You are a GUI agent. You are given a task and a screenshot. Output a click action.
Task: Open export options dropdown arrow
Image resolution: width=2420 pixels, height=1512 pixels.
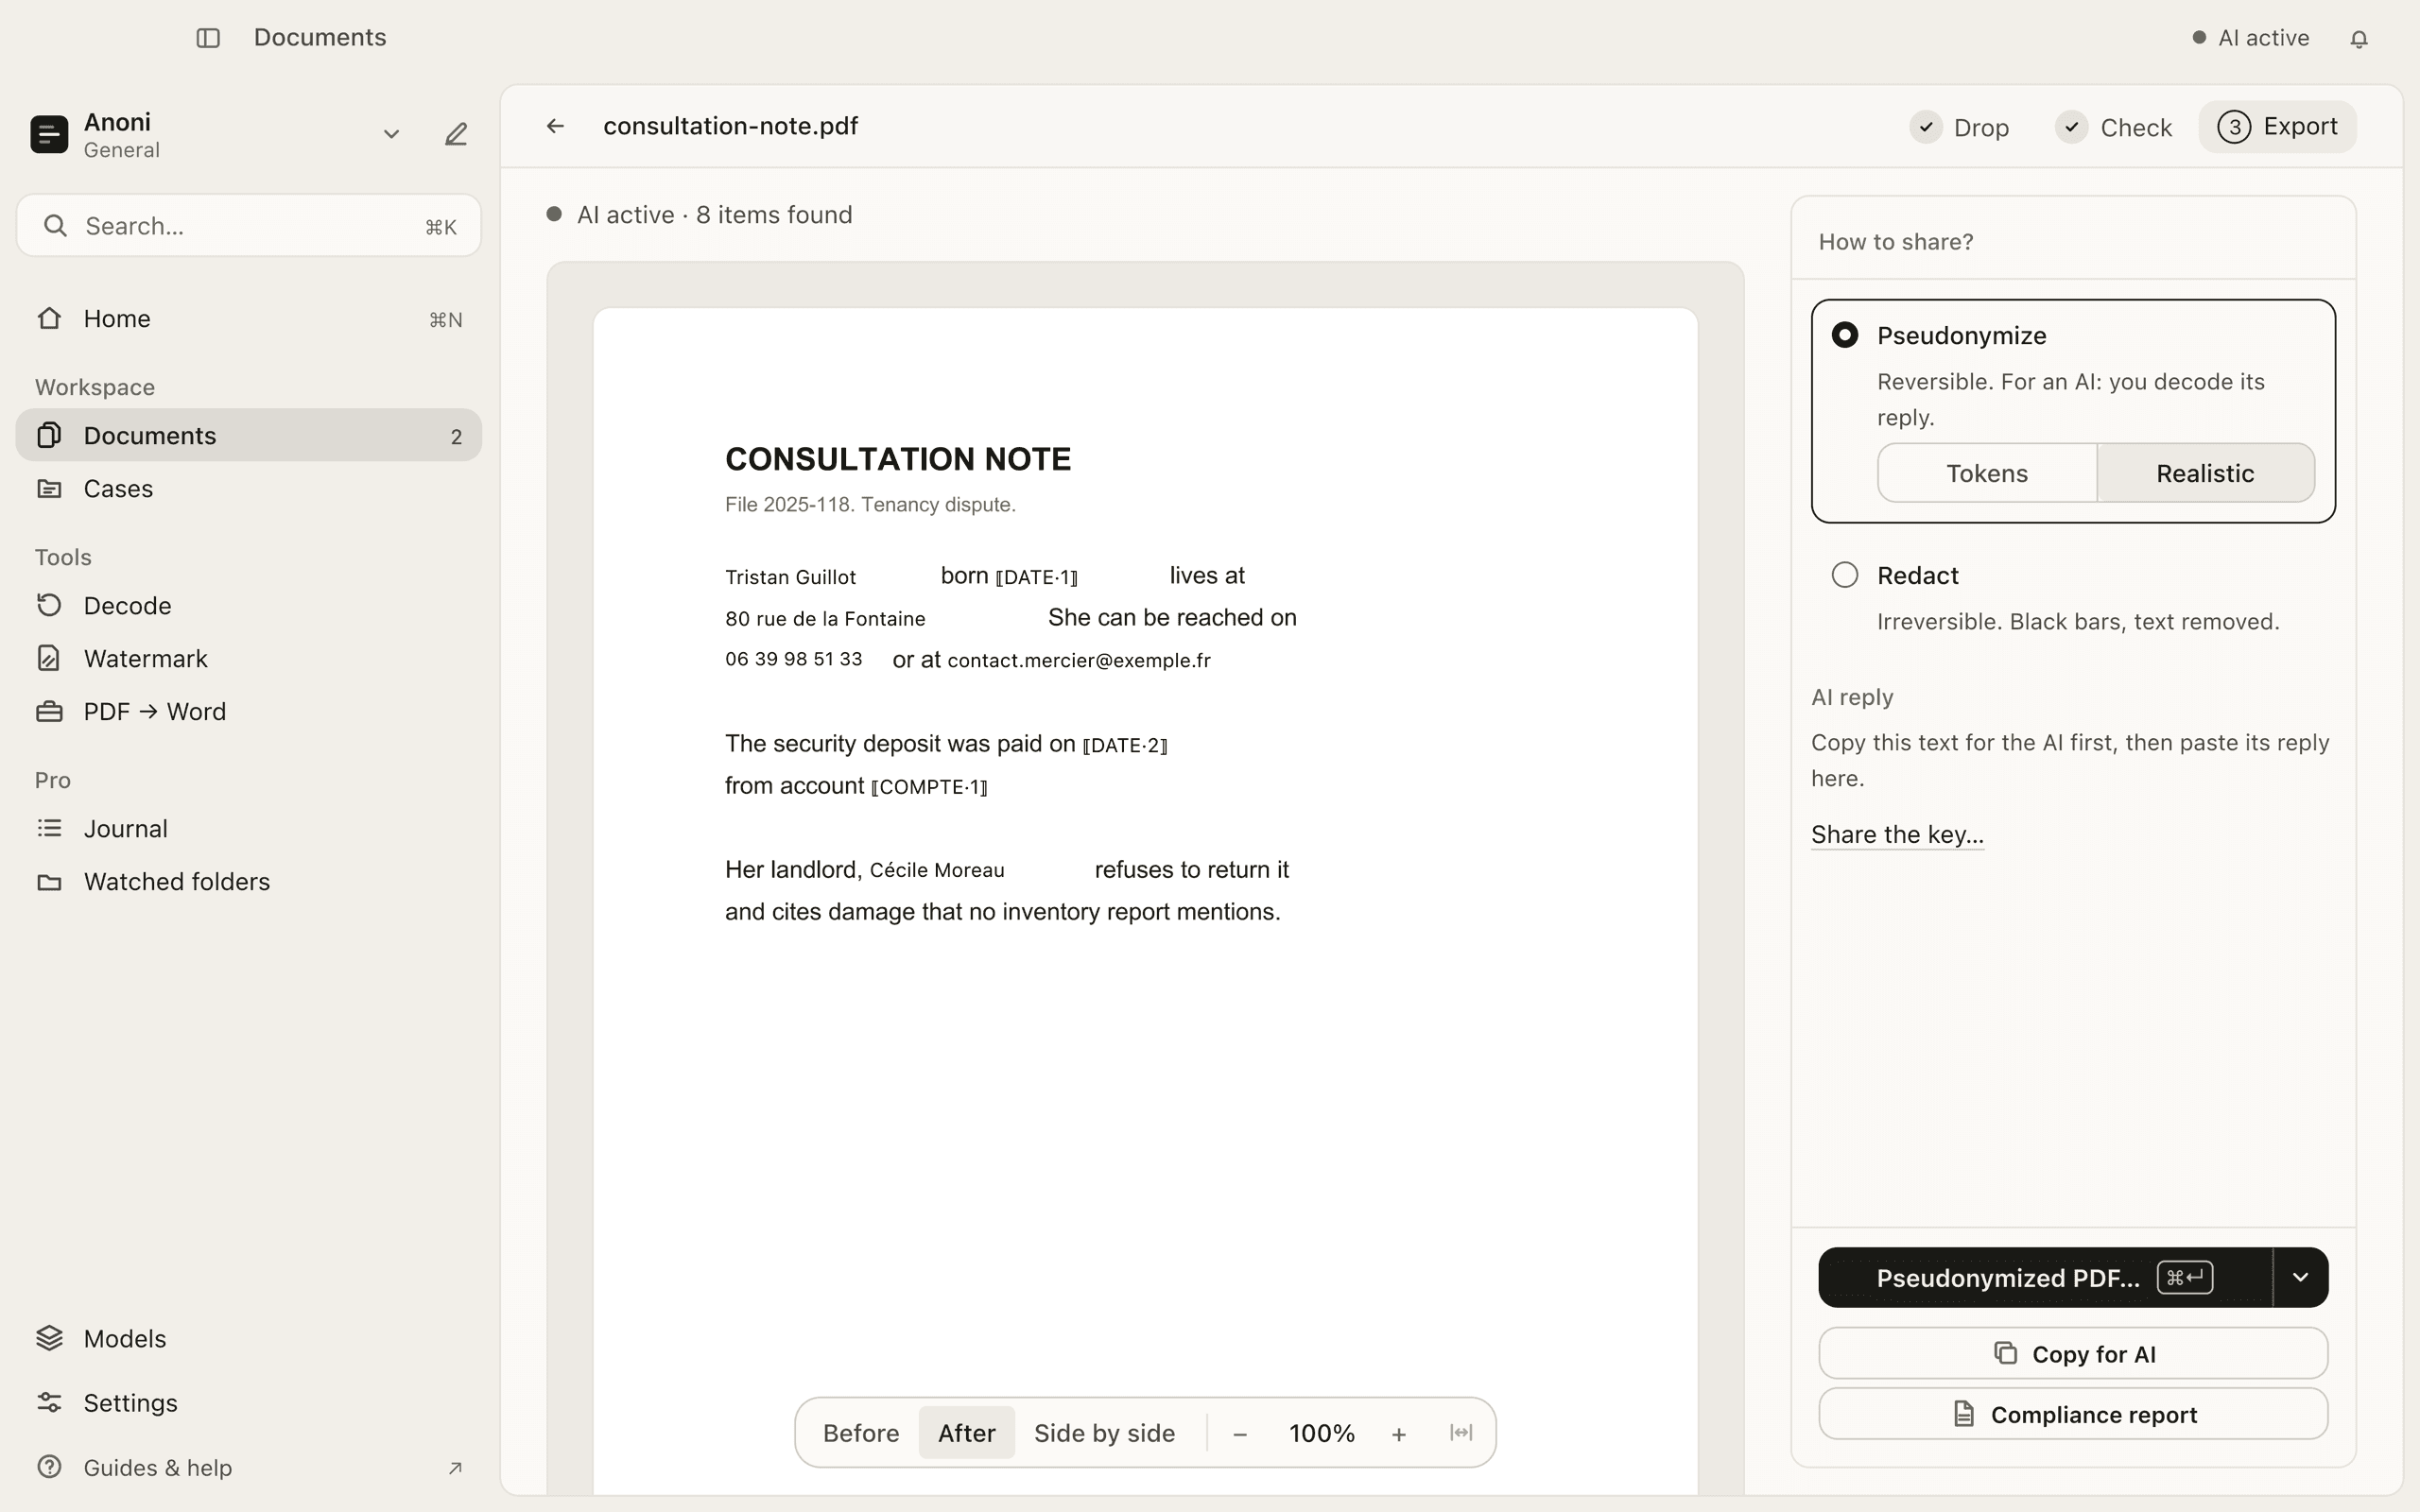[2300, 1277]
